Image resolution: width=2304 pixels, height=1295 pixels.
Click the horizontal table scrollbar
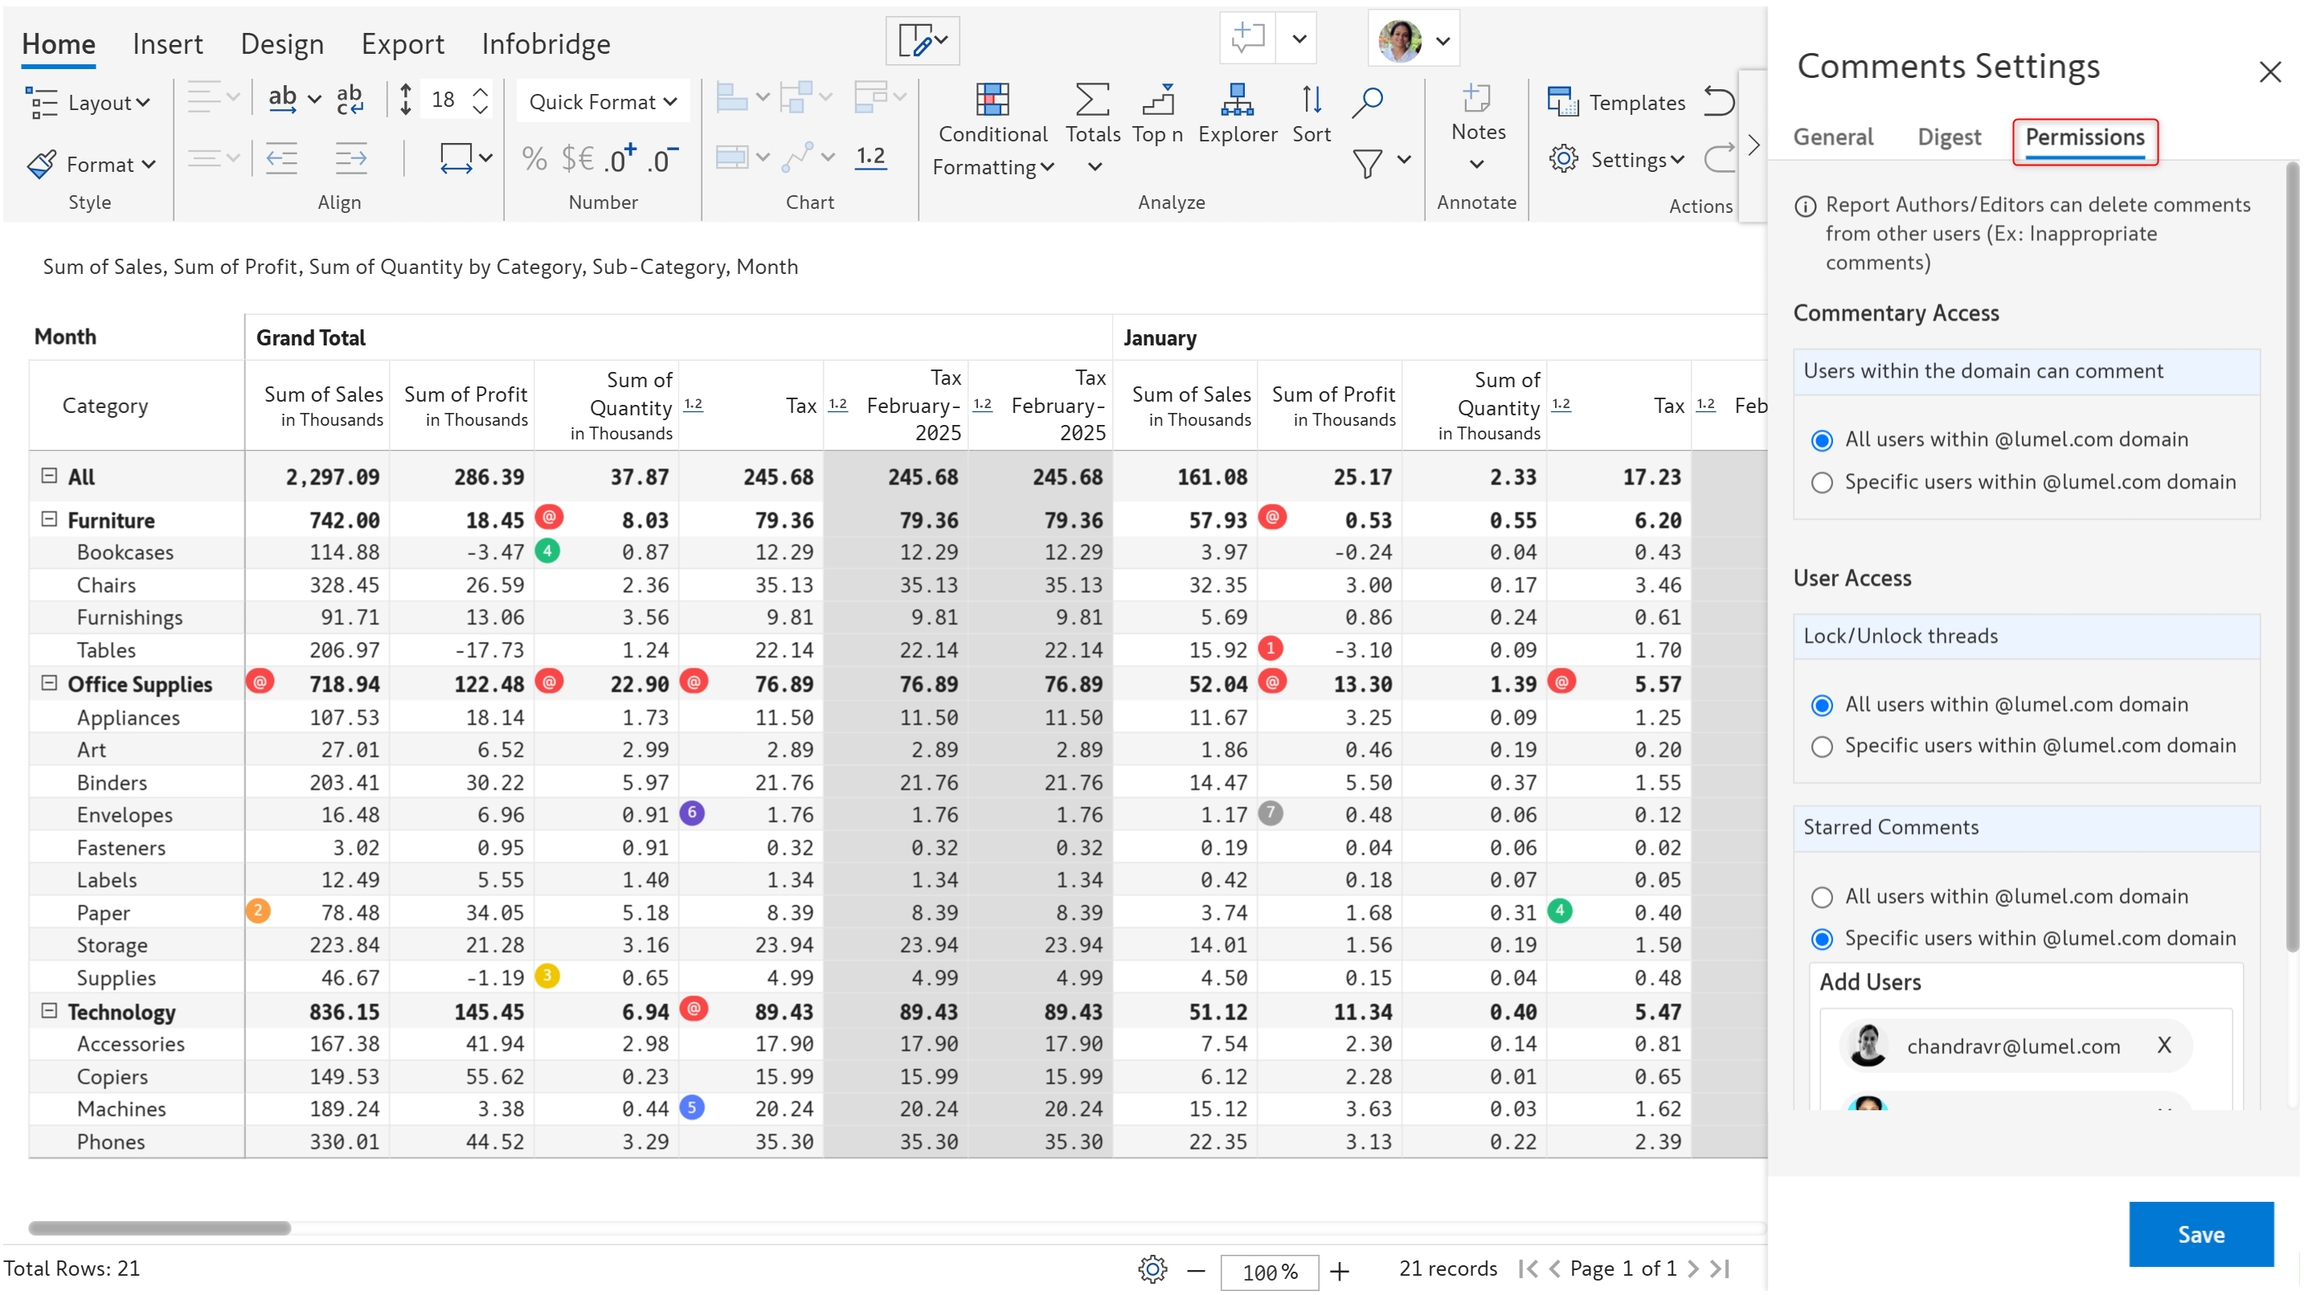coord(160,1228)
